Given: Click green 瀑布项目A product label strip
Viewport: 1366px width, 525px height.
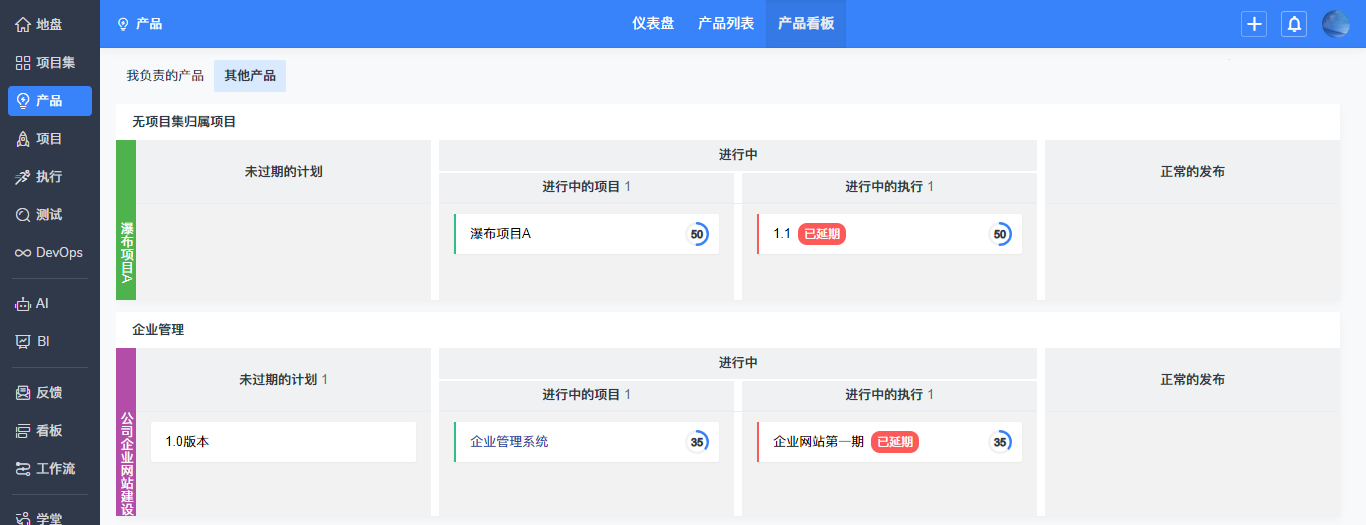Looking at the screenshot, I should pos(126,220).
